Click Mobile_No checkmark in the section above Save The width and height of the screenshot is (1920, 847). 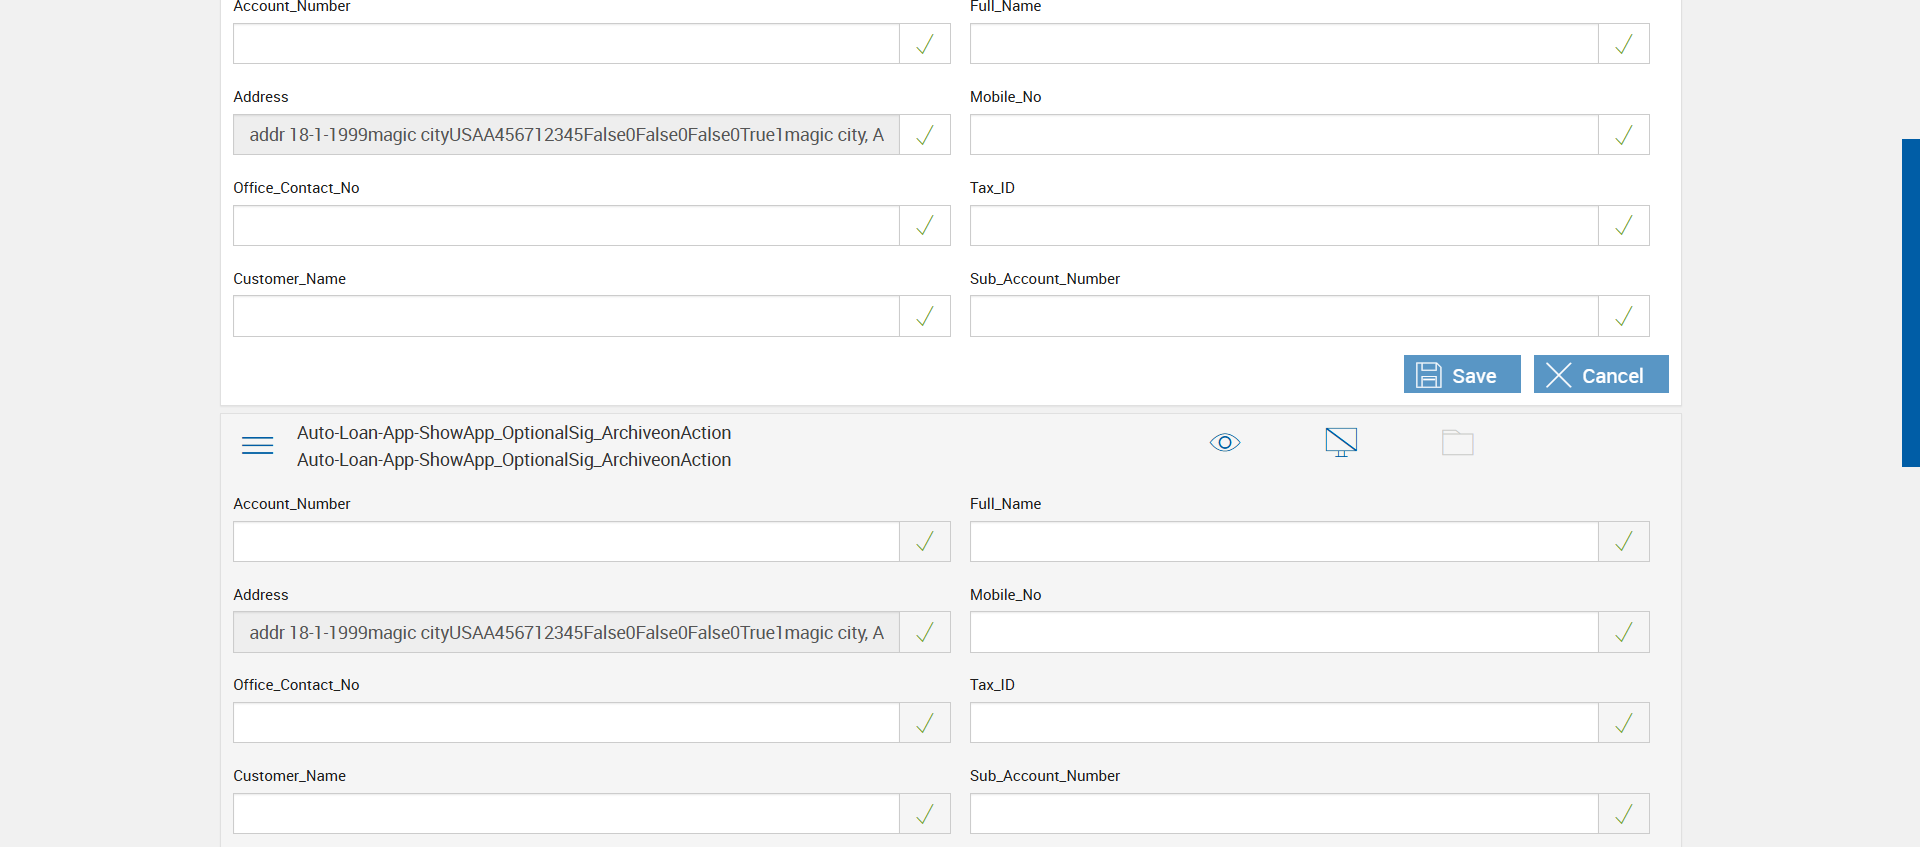[1623, 135]
